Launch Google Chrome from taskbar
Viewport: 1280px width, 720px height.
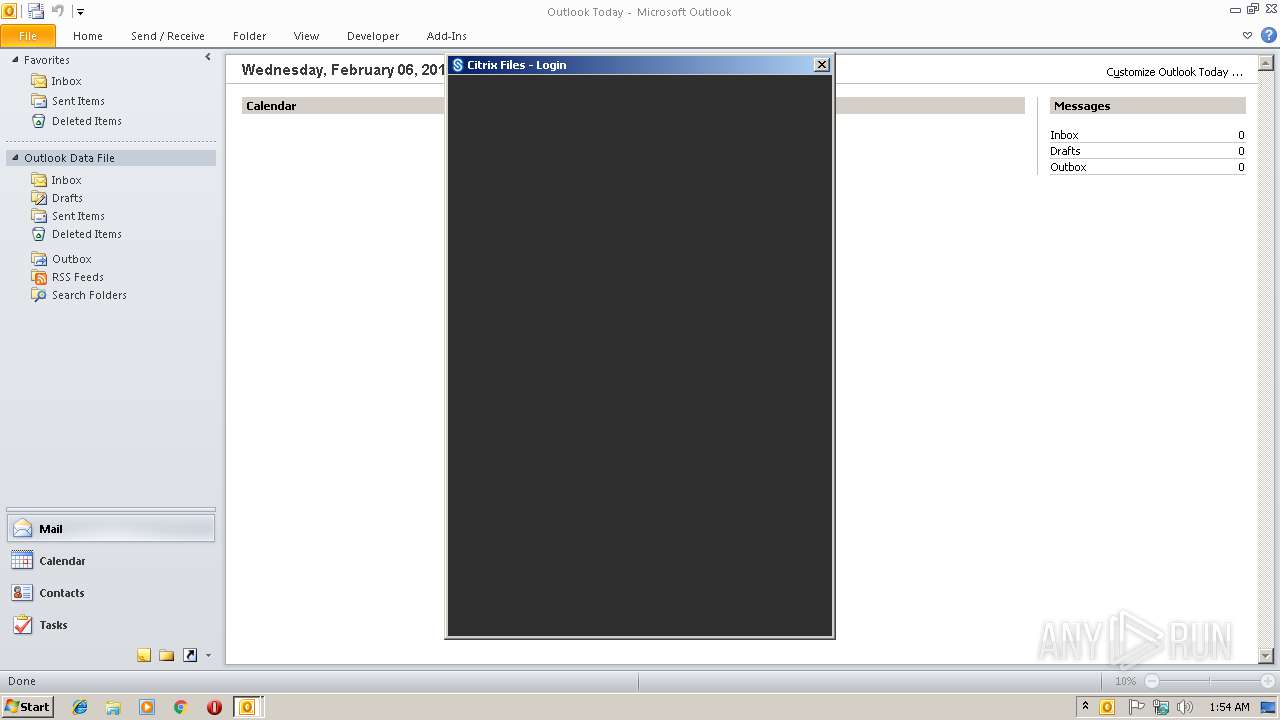pyautogui.click(x=180, y=707)
